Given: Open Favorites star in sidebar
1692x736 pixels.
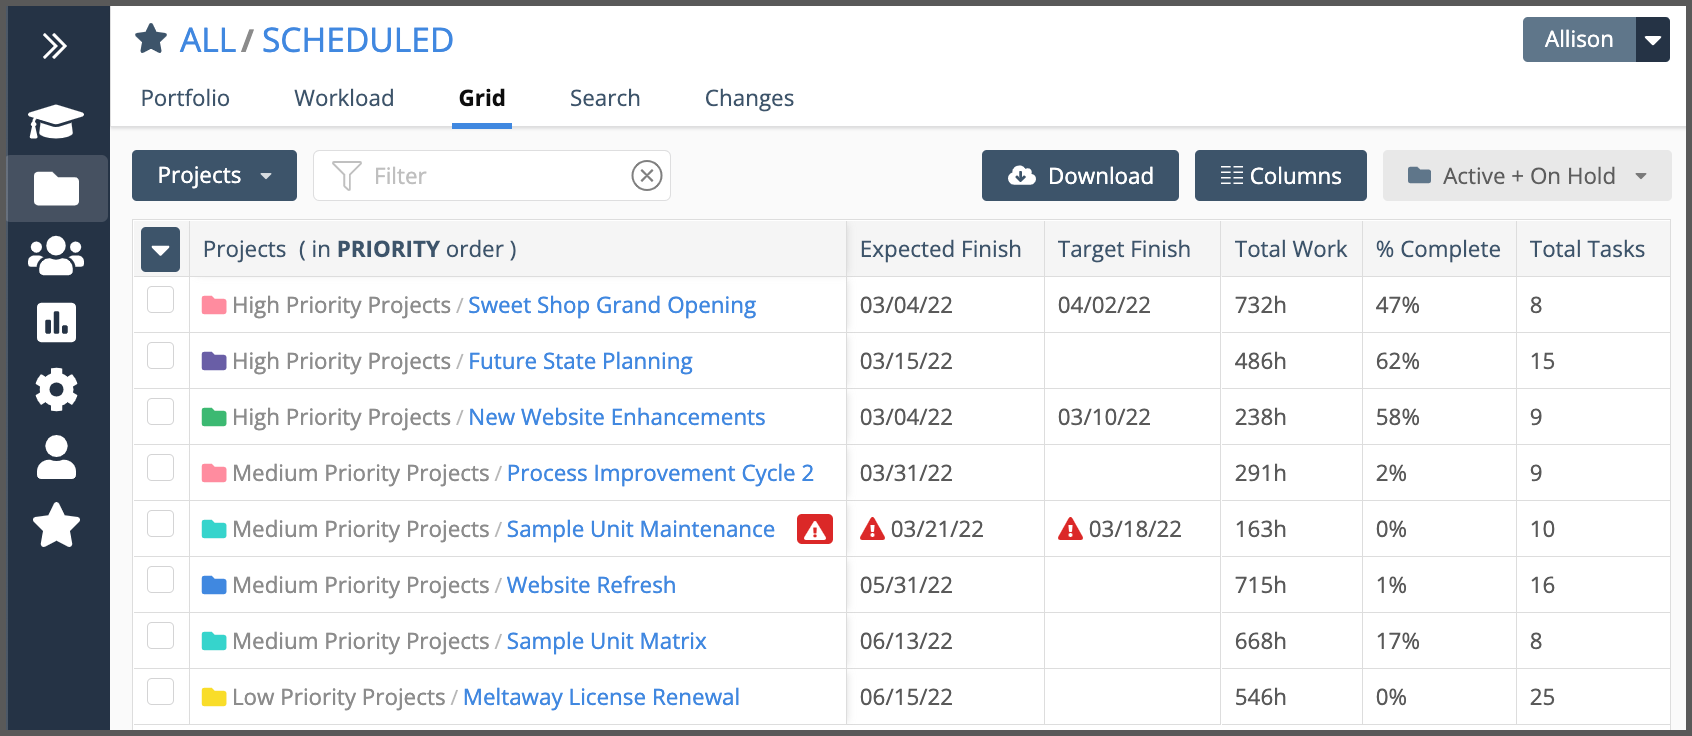Looking at the screenshot, I should click(x=56, y=525).
